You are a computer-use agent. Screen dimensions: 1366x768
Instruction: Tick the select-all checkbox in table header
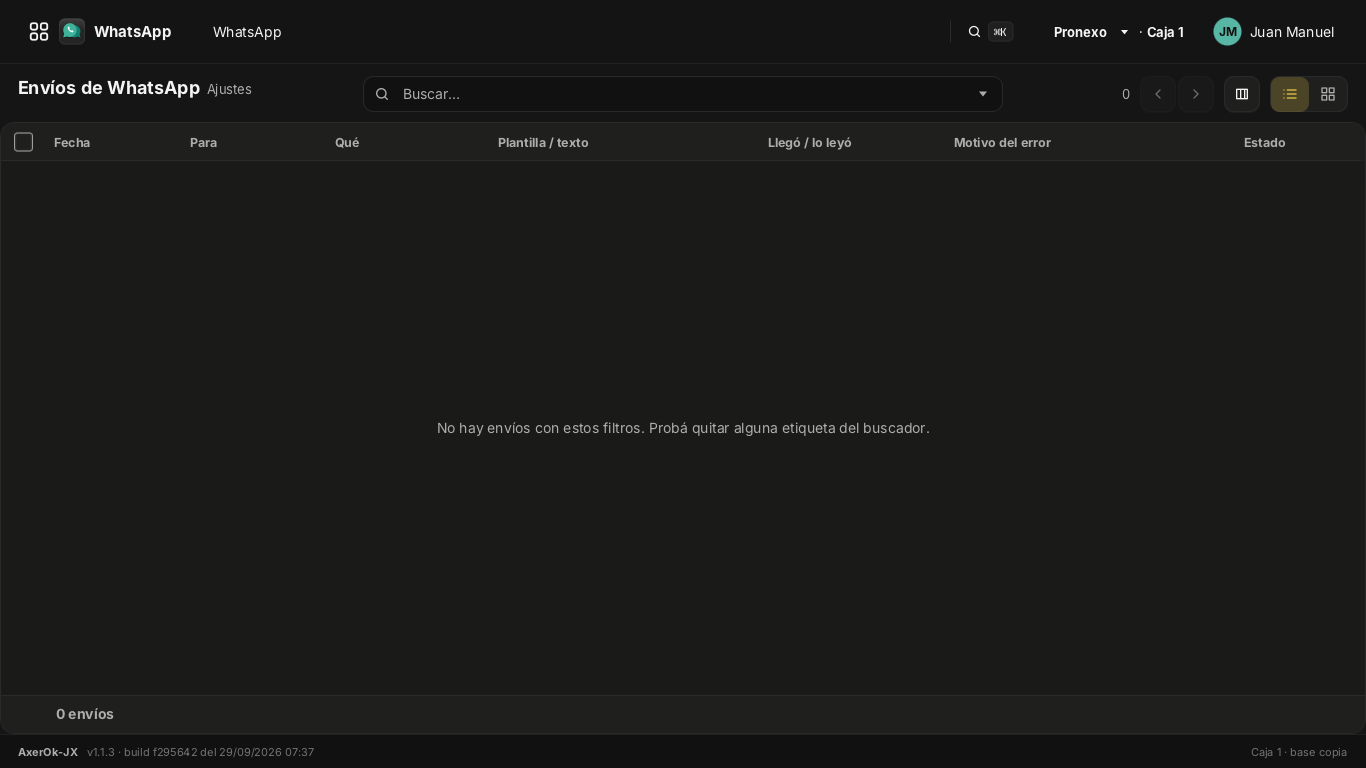click(24, 142)
